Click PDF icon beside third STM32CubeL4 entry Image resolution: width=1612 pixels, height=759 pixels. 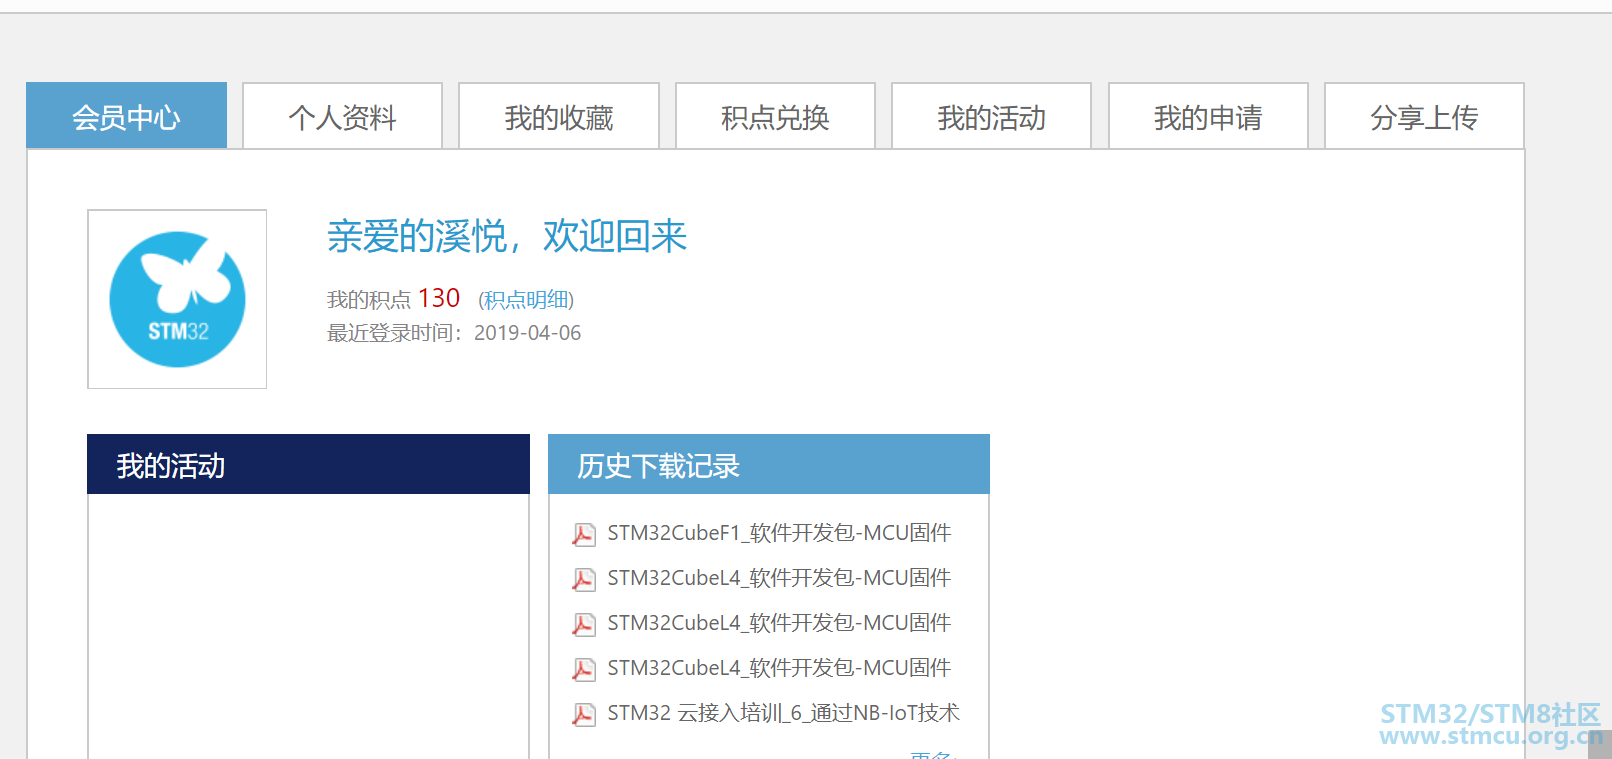point(583,669)
